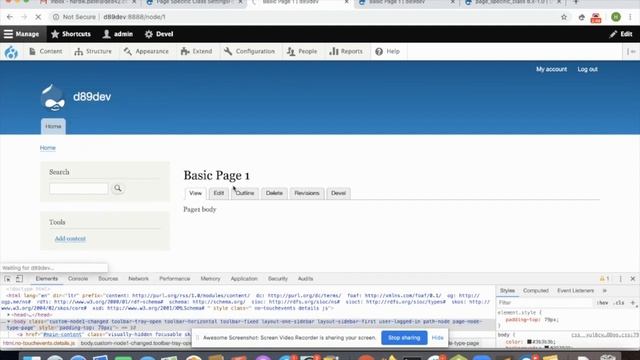Viewport: 640px width, 360px height.
Task: Click the search magnifier button
Action: [x=118, y=188]
